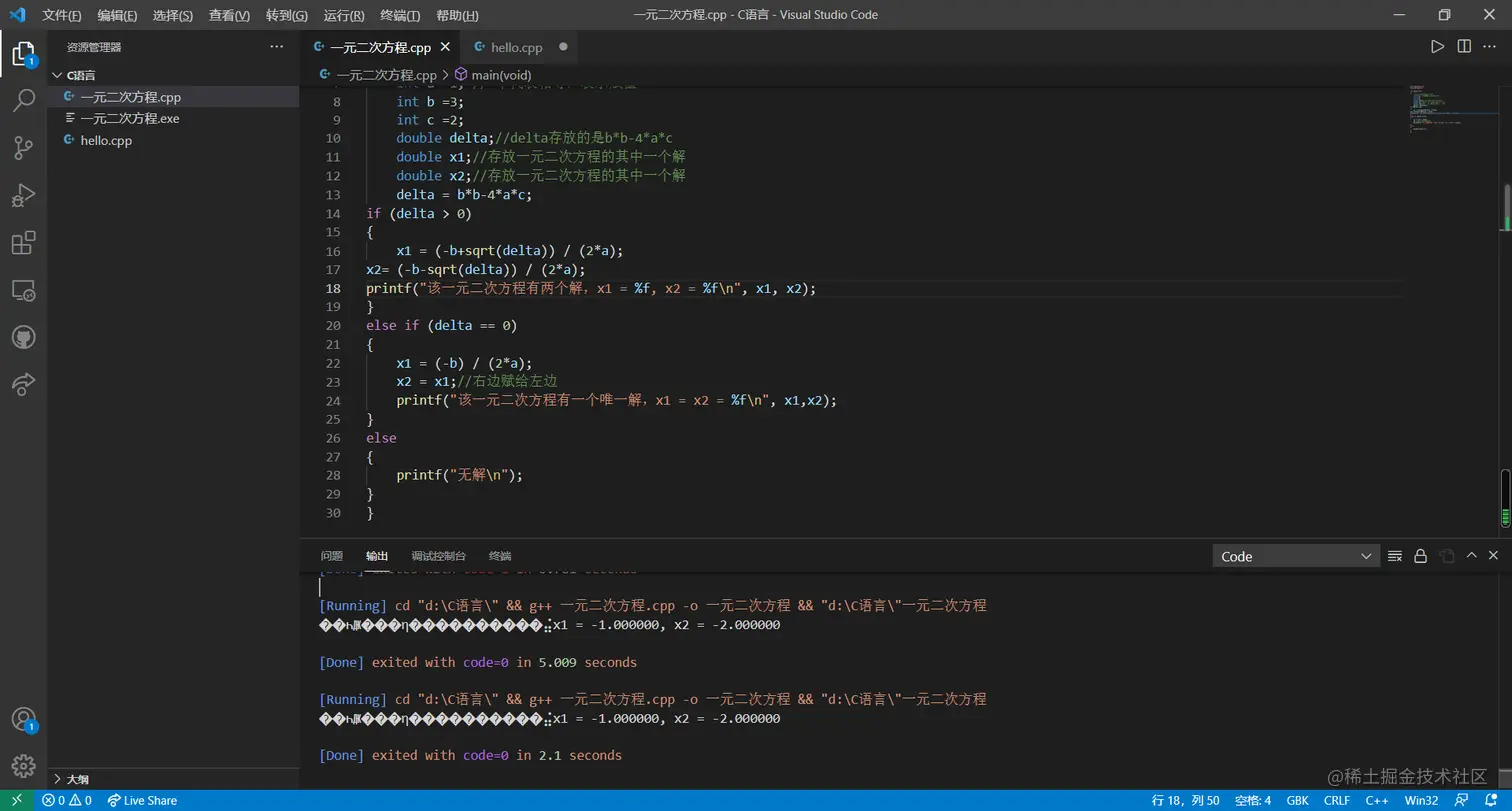
Task: Open the Accounts menu in the activity bar
Action: point(23,720)
